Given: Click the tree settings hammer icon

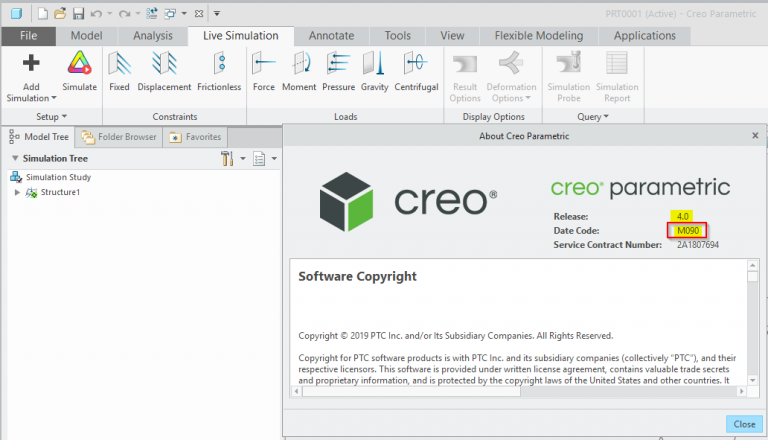Looking at the screenshot, I should (227, 158).
